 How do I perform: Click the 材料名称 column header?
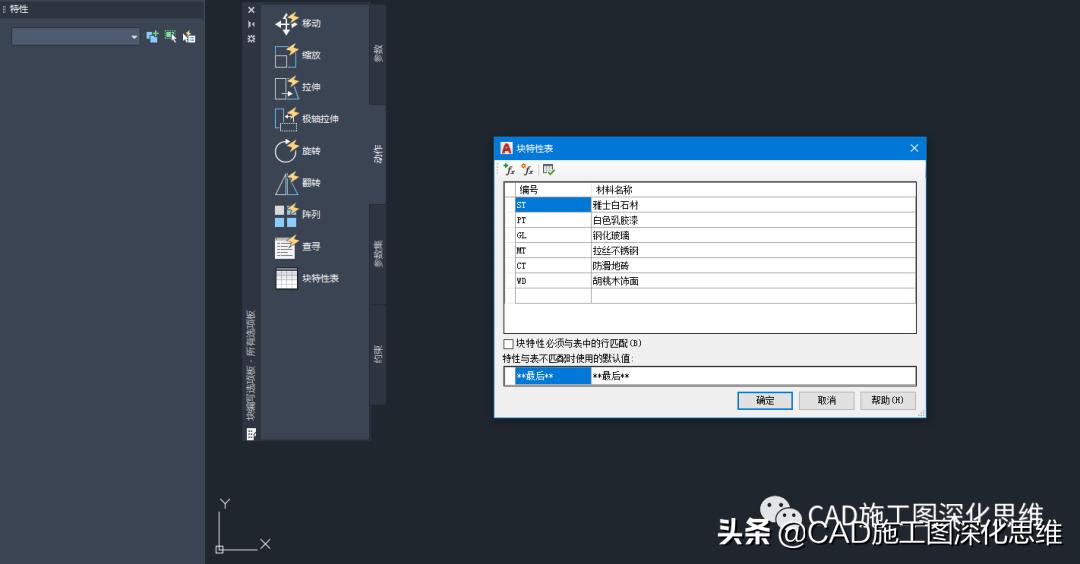point(754,189)
